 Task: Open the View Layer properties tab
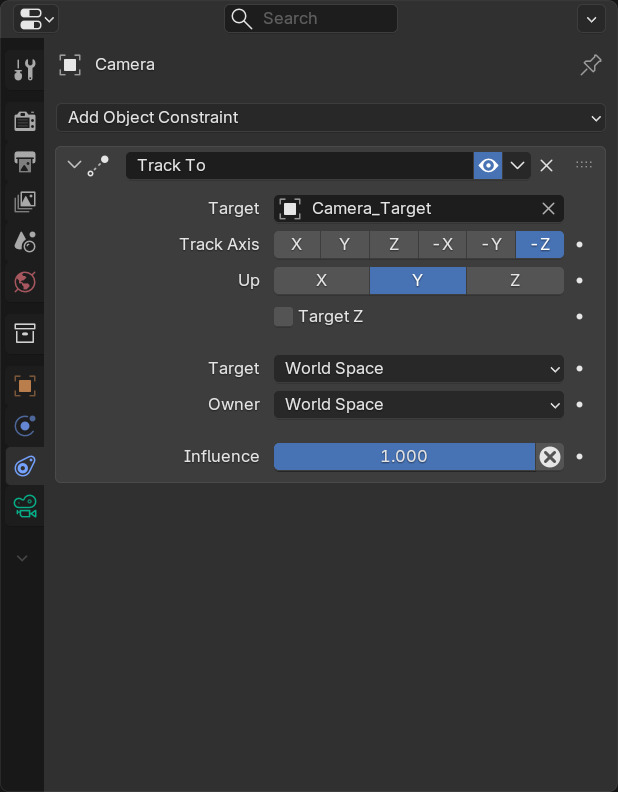[25, 202]
